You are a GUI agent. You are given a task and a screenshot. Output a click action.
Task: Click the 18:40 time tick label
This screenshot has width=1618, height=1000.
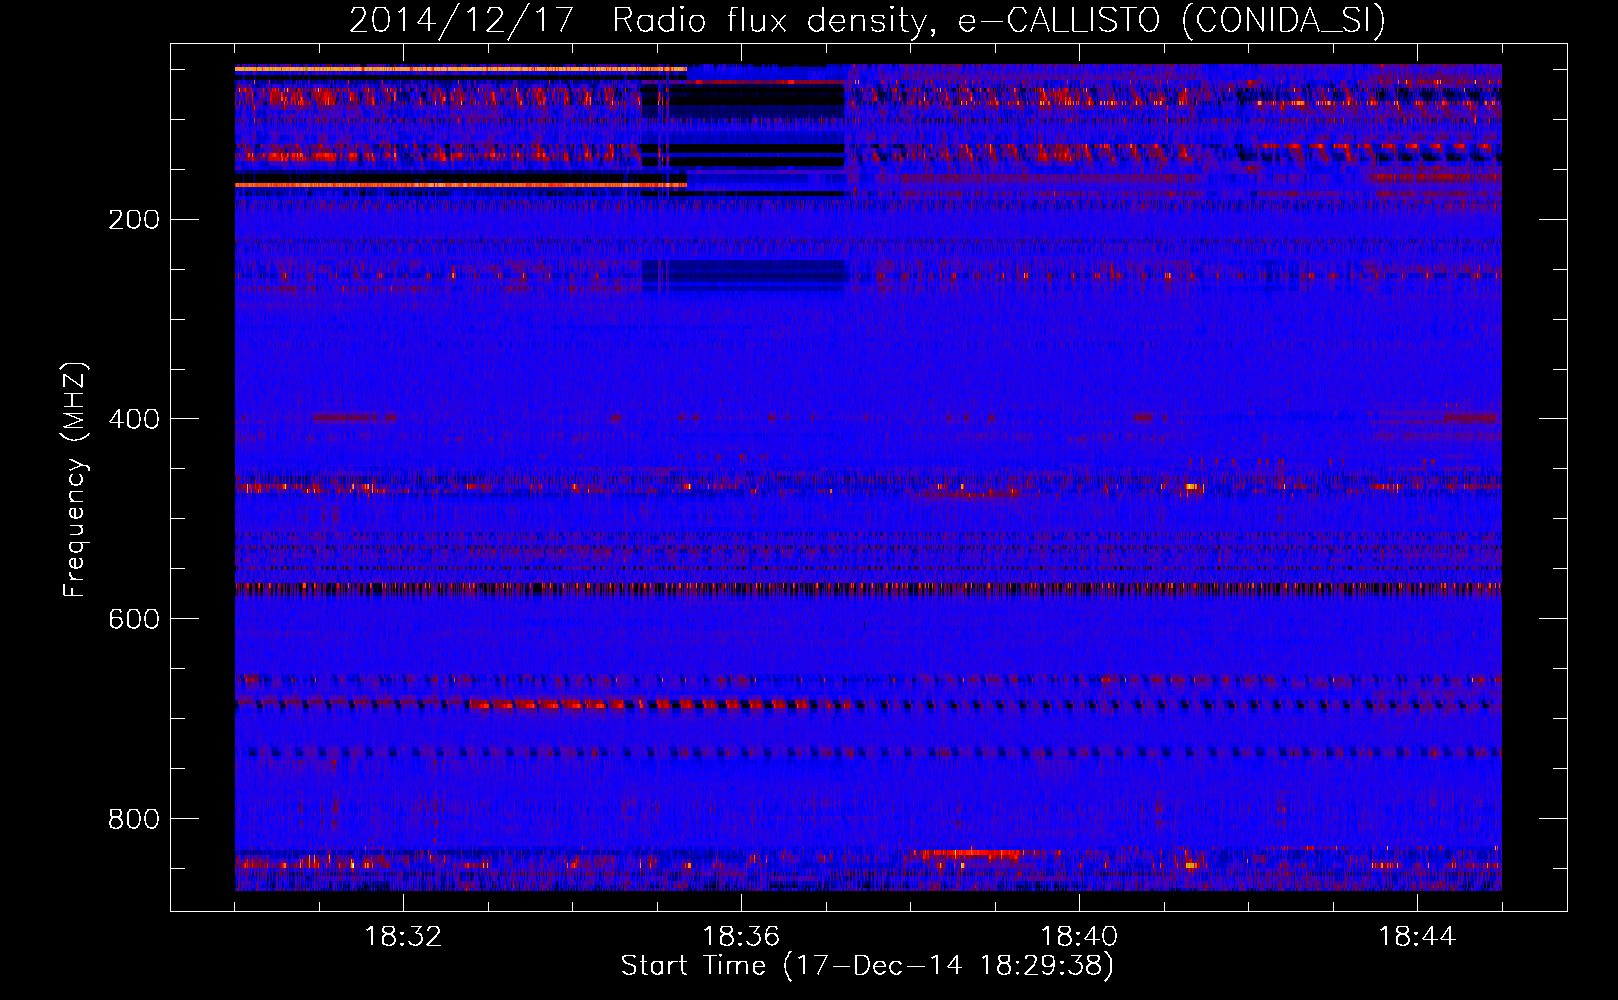1079,936
